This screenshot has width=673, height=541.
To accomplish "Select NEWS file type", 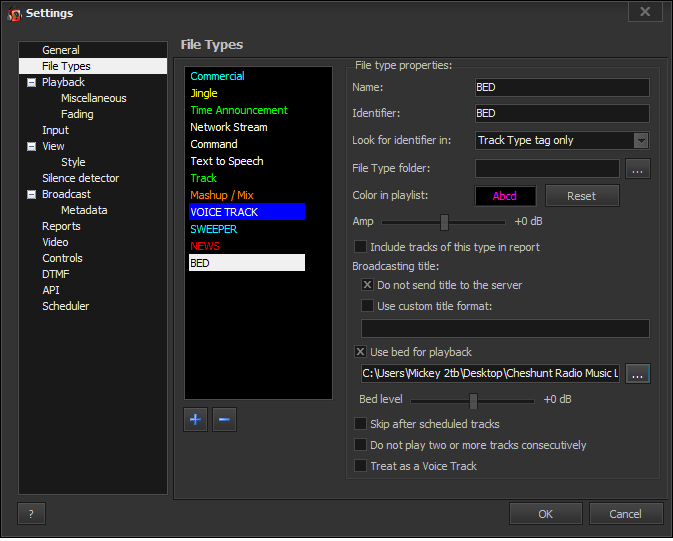I will click(205, 247).
